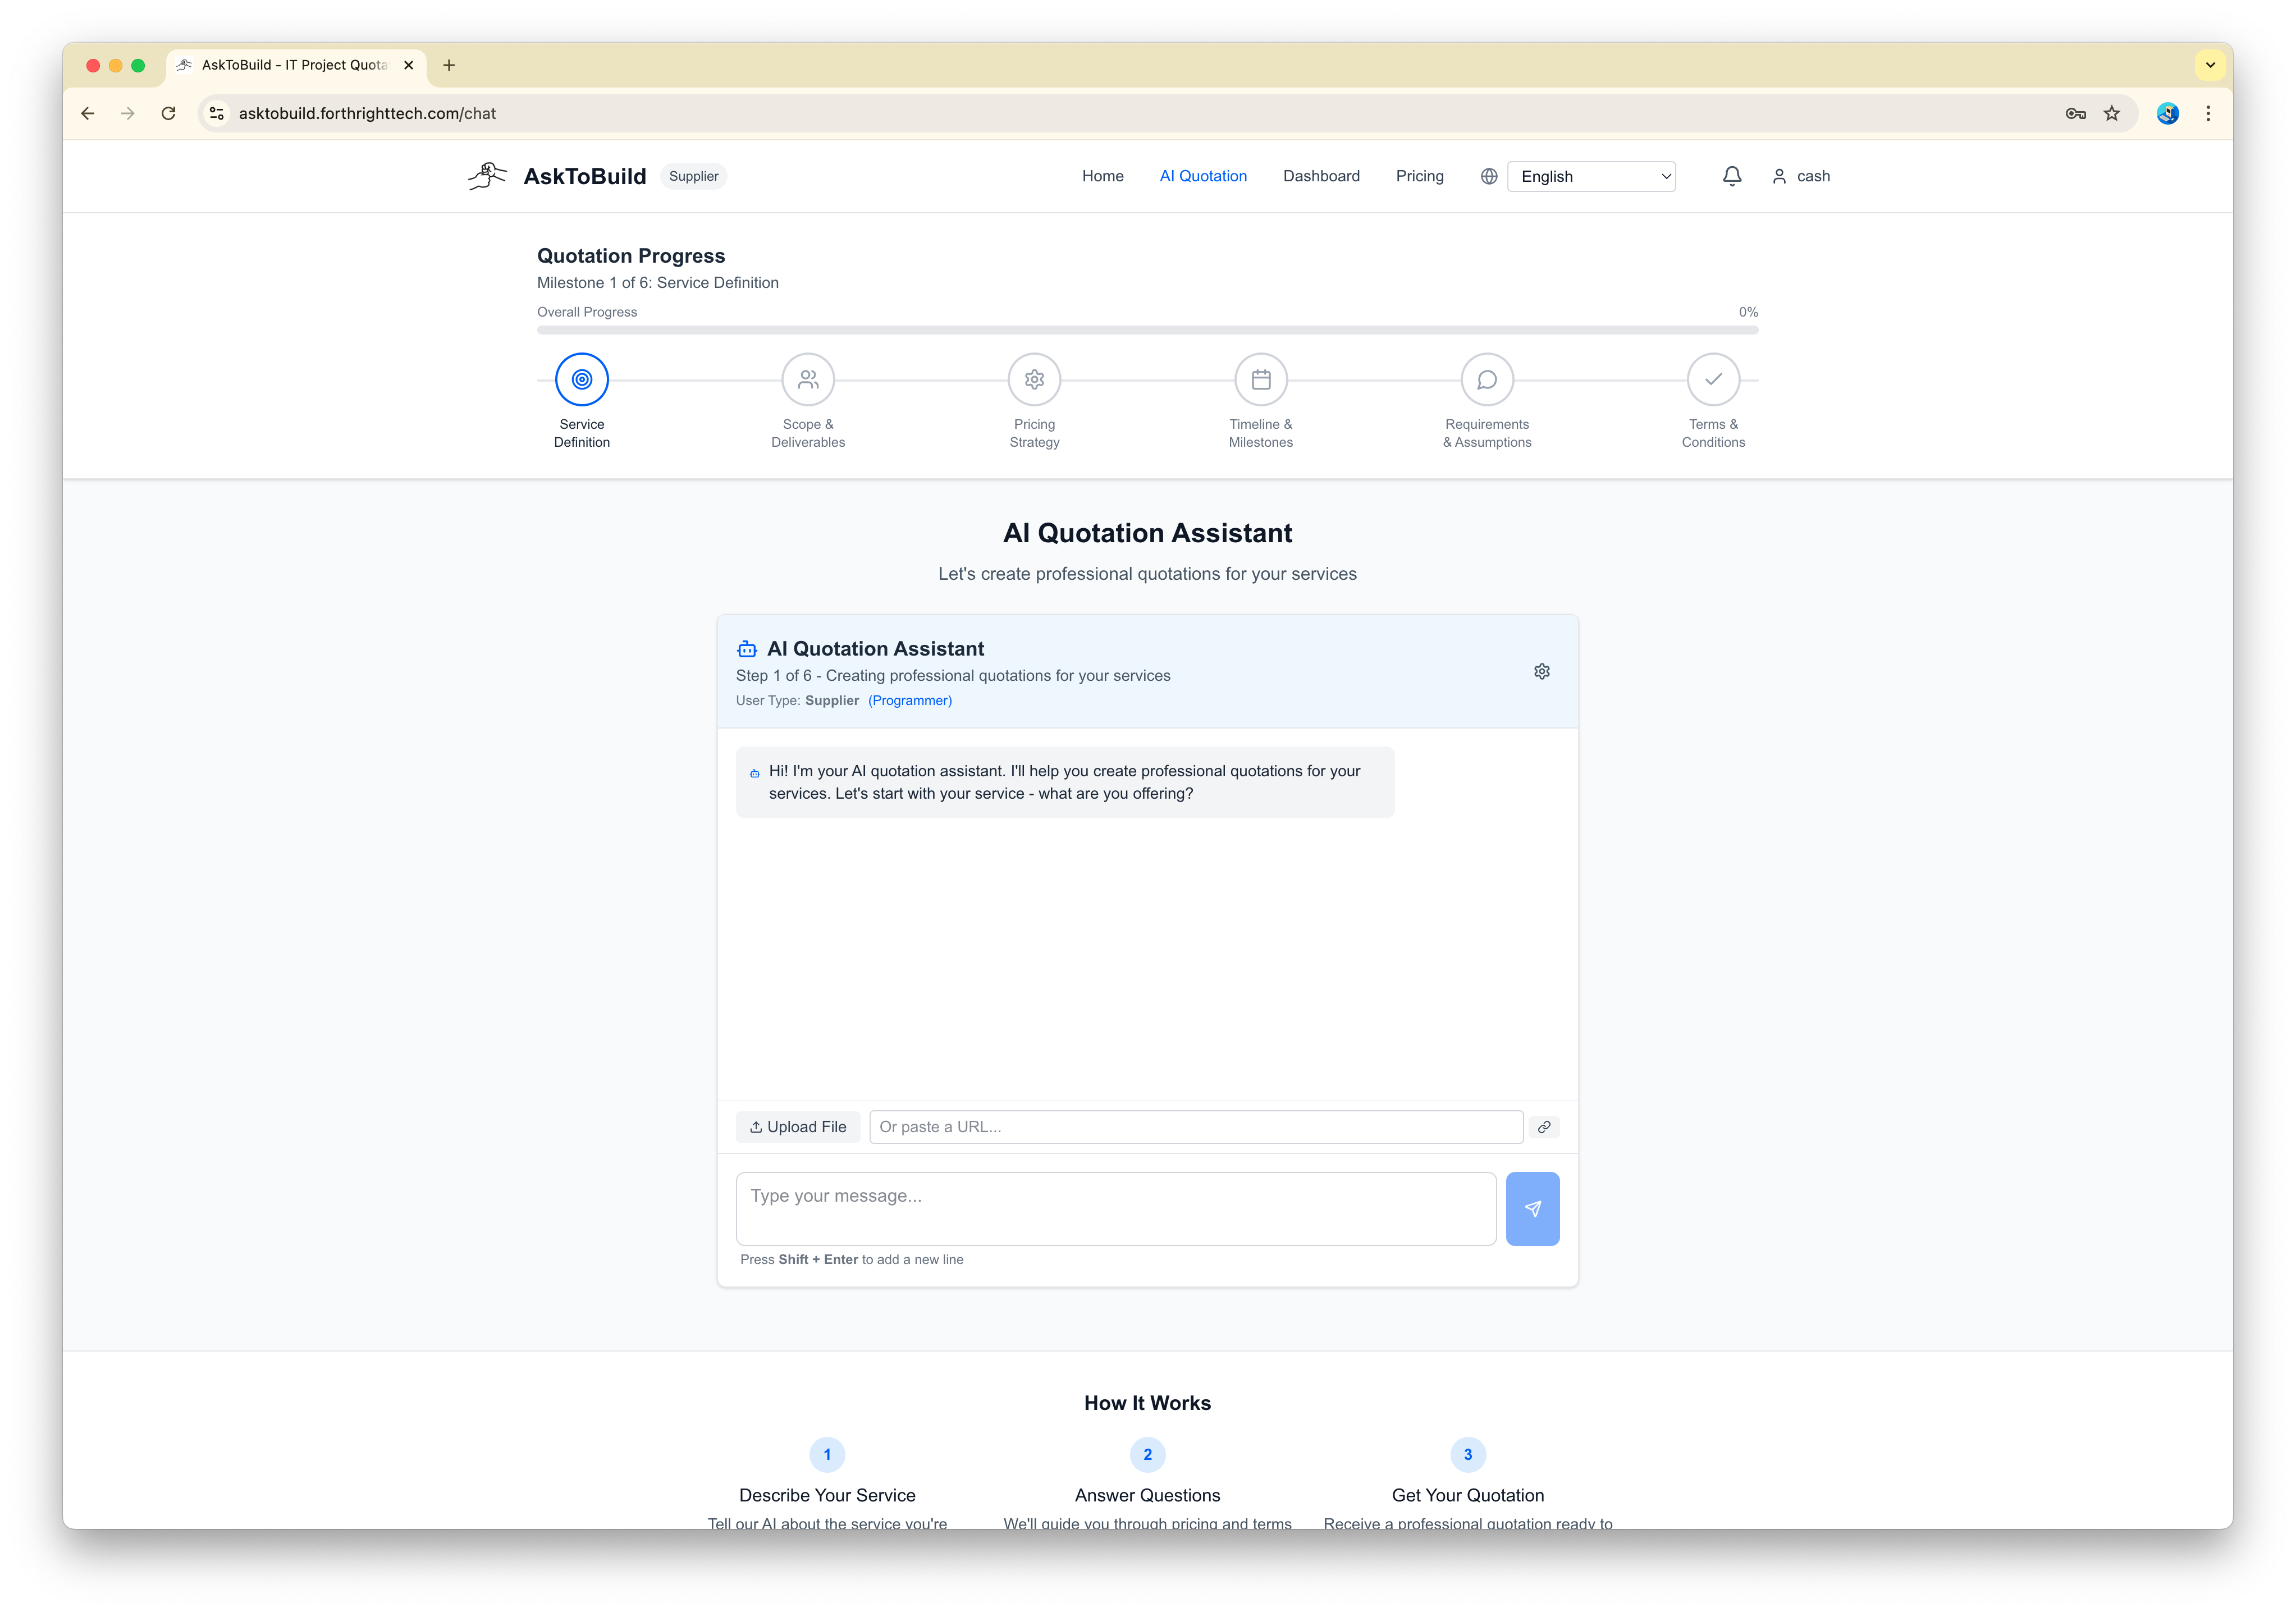Send the message with paper plane button
Viewport: 2296px width, 1612px height.
pos(1532,1209)
